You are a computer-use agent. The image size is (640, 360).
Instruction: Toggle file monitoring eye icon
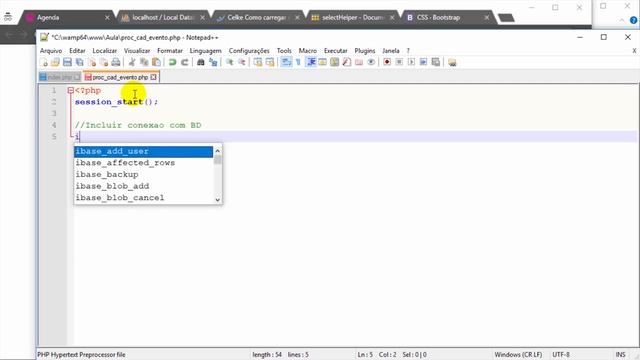(x=371, y=62)
